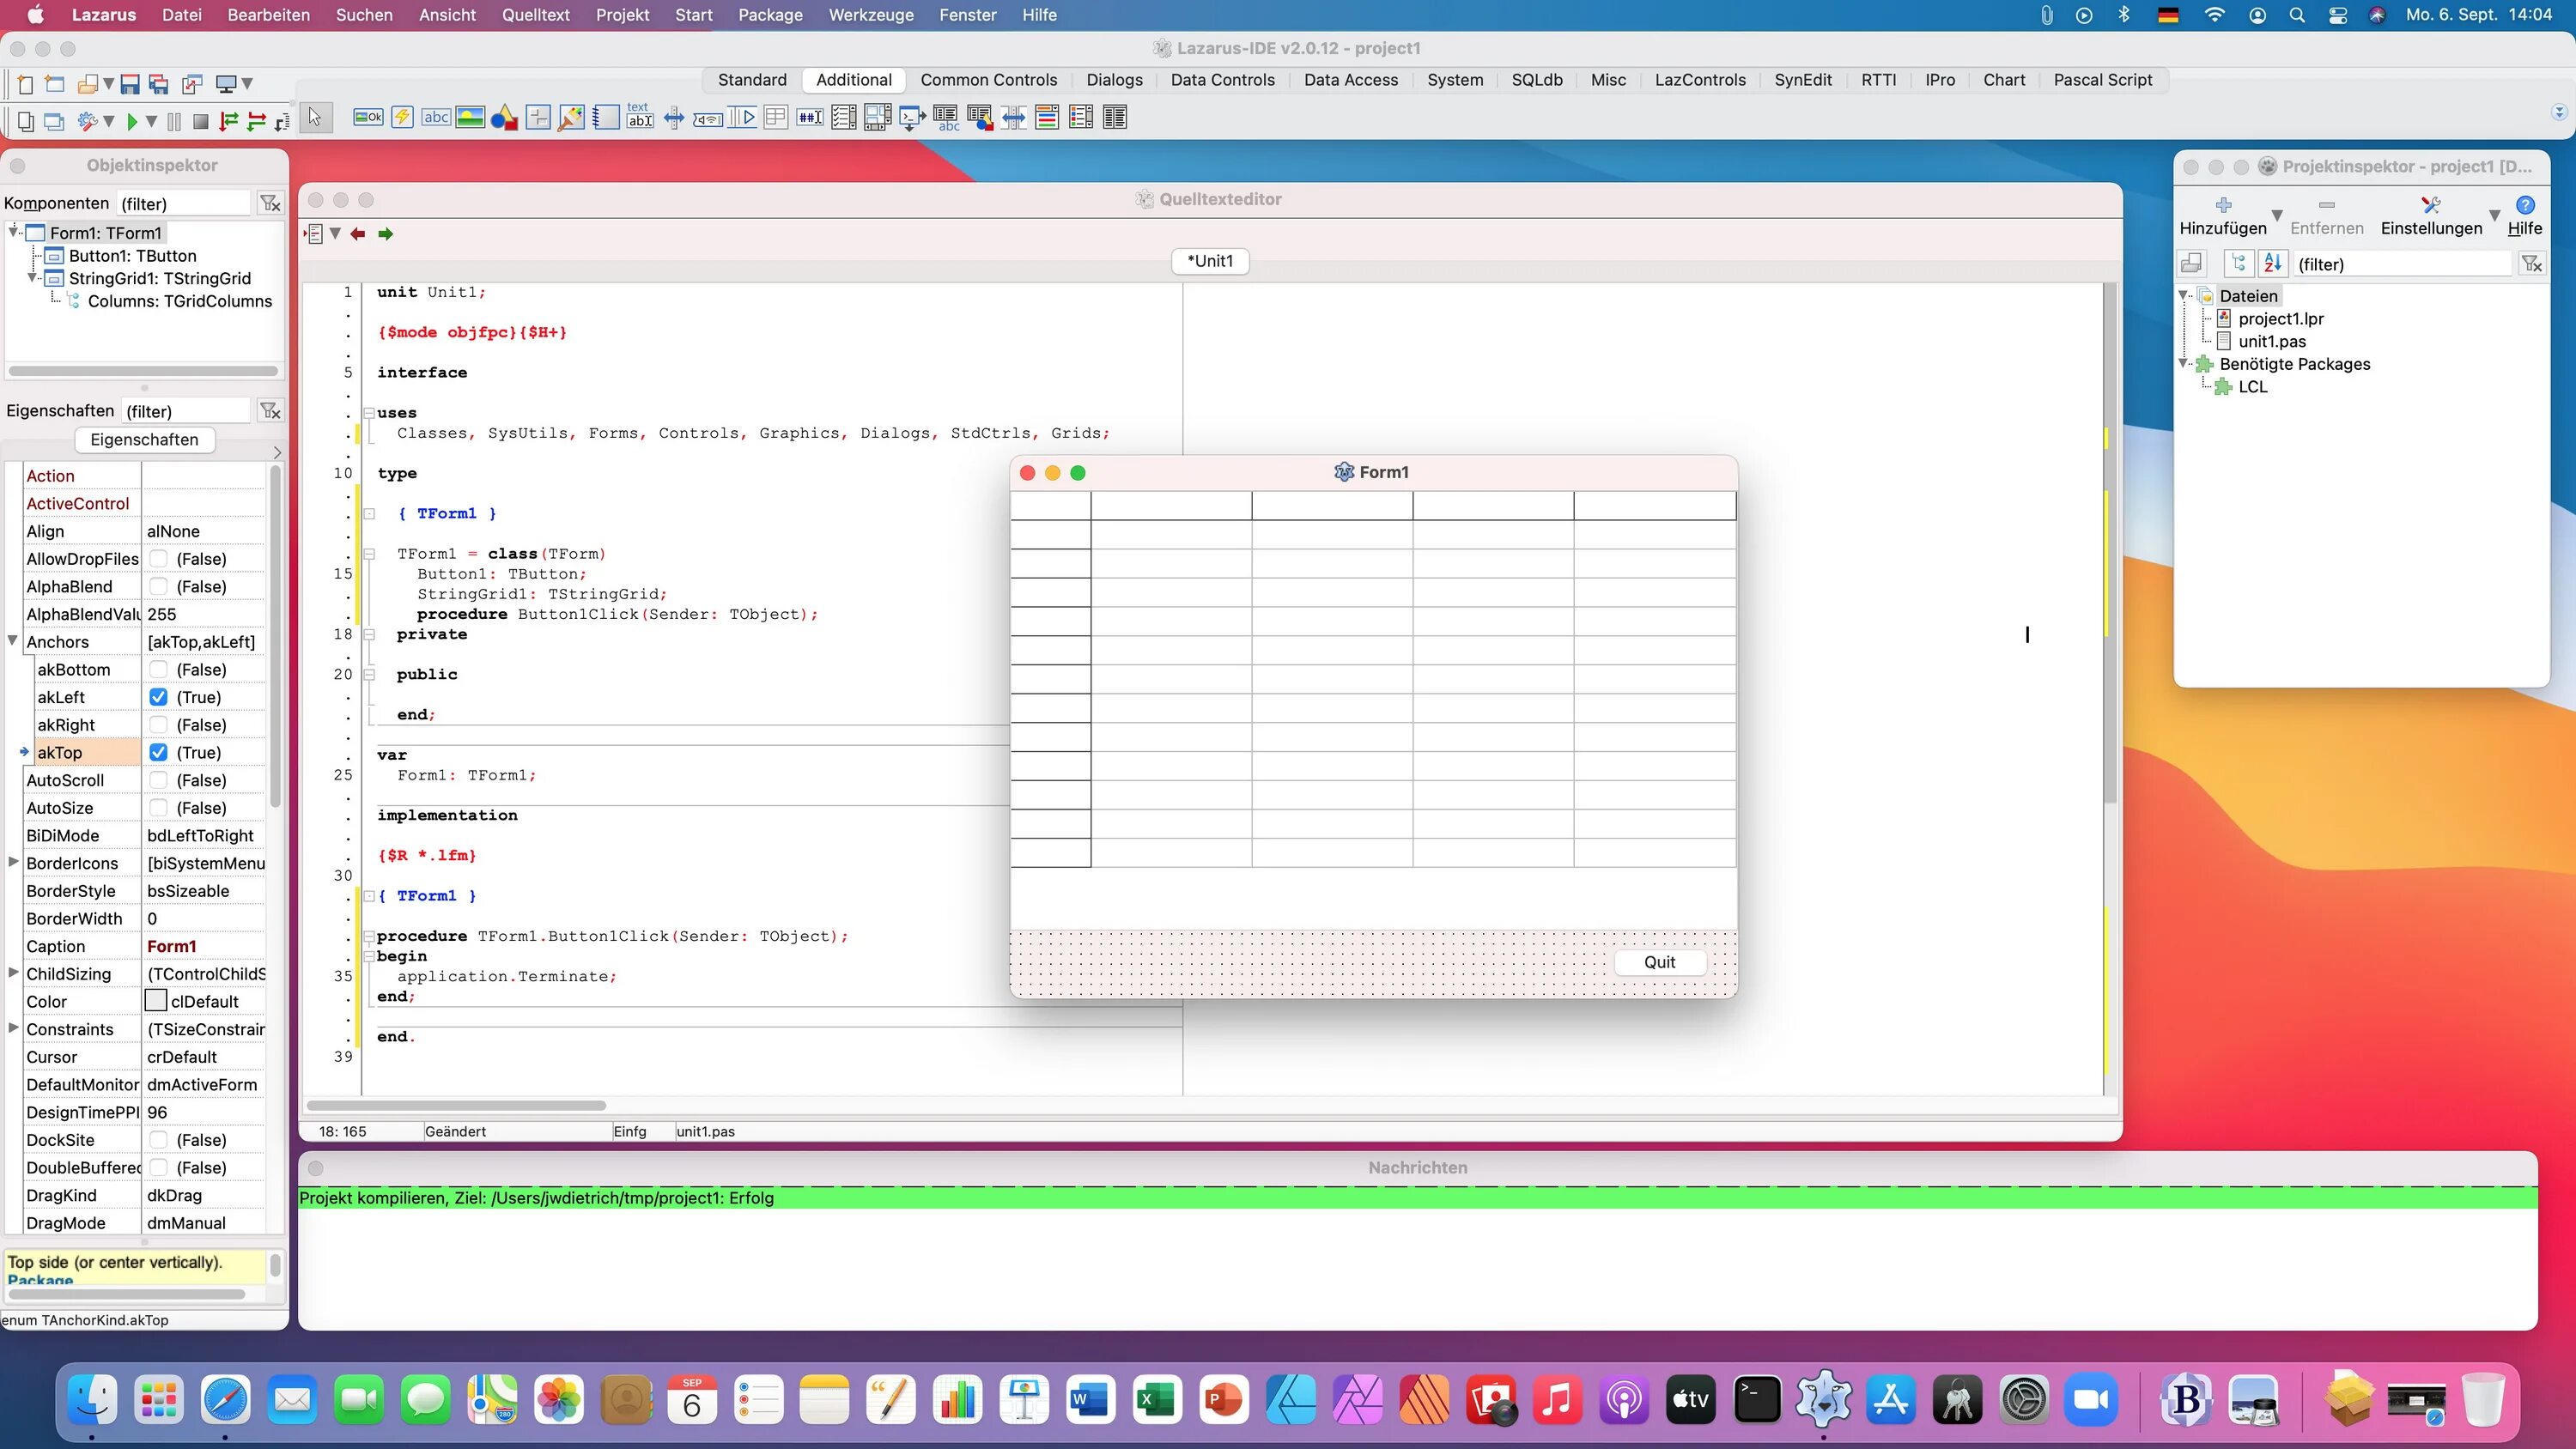Screen dimensions: 2576x1449
Task: Choose the TBitBtn component with Ok label
Action: (x=368, y=118)
